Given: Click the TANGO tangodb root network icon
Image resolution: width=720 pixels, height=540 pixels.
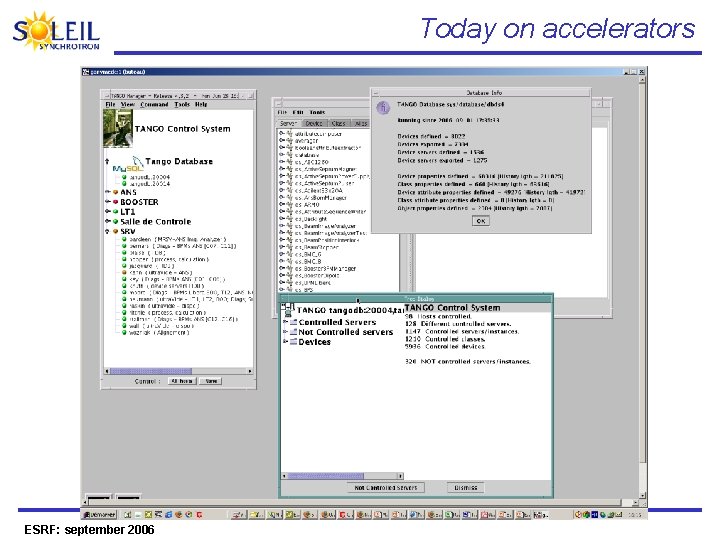Looking at the screenshot, I should tap(288, 309).
